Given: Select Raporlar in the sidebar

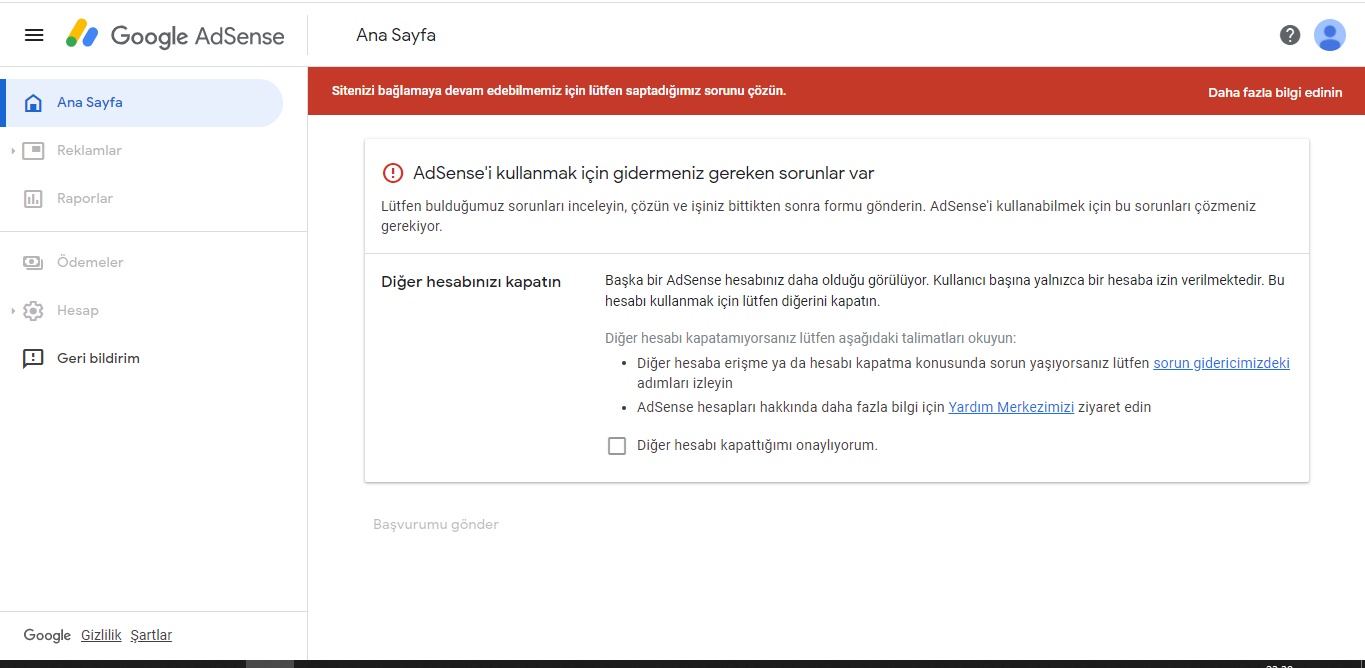Looking at the screenshot, I should [x=142, y=199].
